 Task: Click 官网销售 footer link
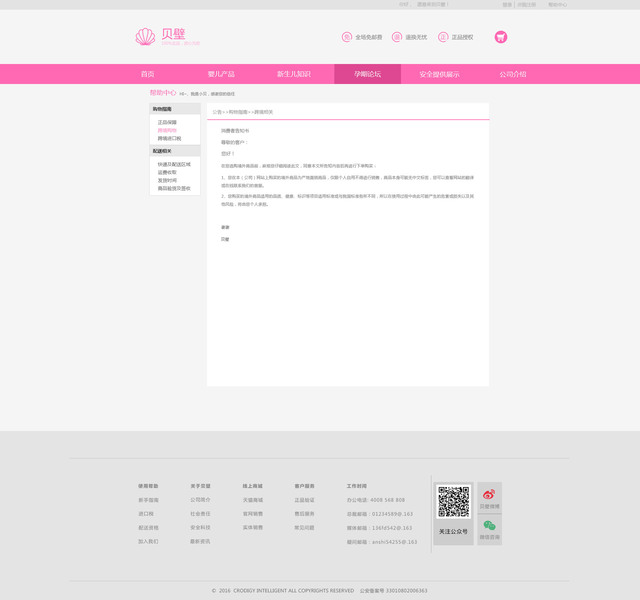tap(253, 514)
